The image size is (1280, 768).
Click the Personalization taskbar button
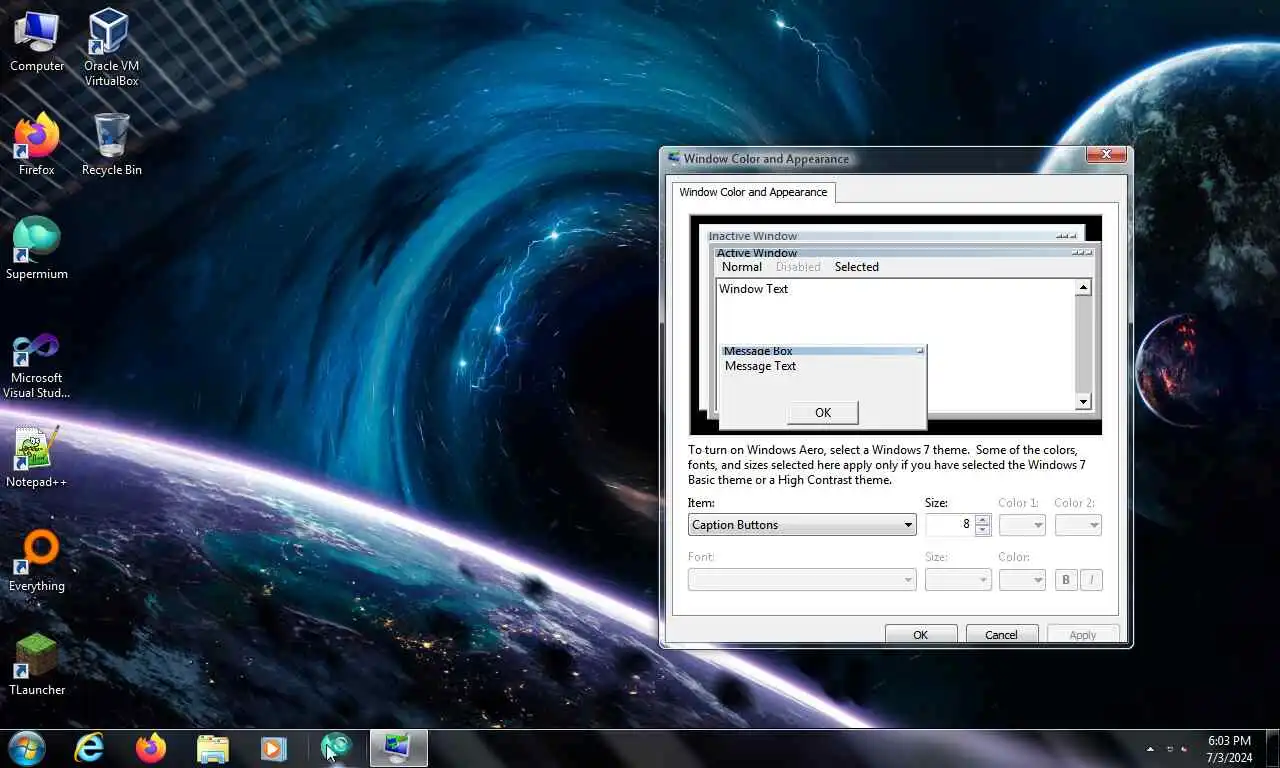[x=398, y=748]
